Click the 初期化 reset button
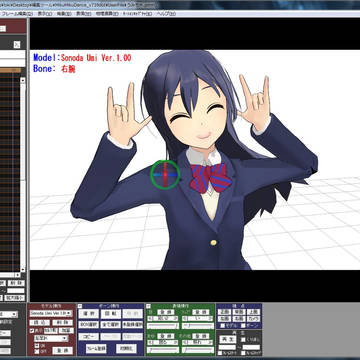Screen dimensions: 360x360 point(126,349)
